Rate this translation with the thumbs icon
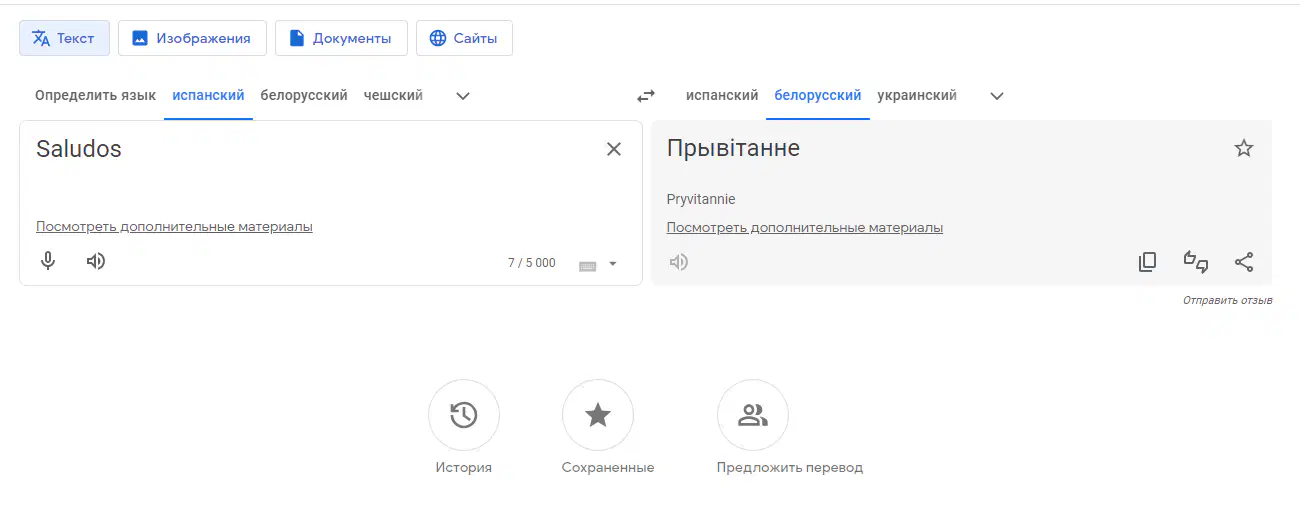 click(1196, 262)
